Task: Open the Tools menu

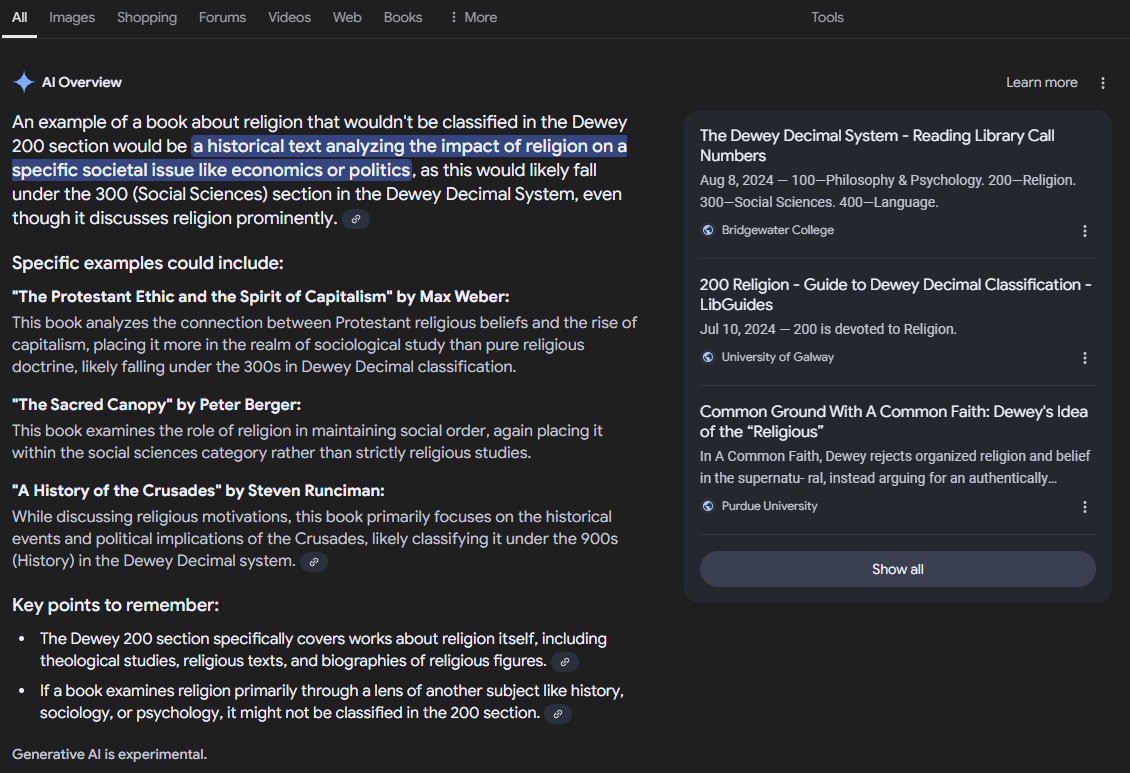Action: coord(827,17)
